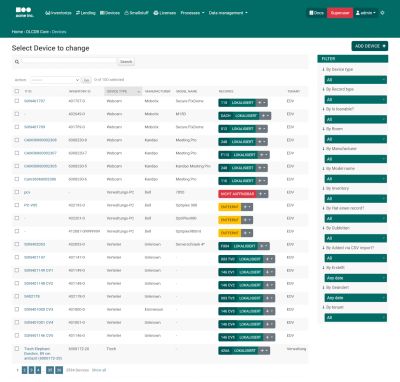Open the By Device type filter dropdown
Image resolution: width=400 pixels, height=382 pixels.
pyautogui.click(x=356, y=80)
